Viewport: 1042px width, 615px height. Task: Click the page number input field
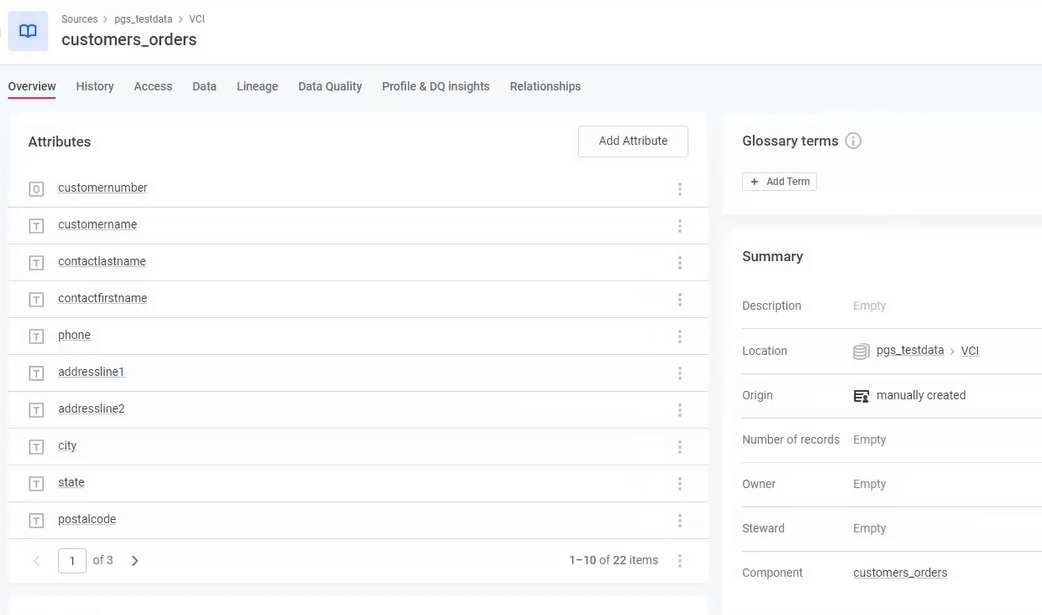point(72,561)
